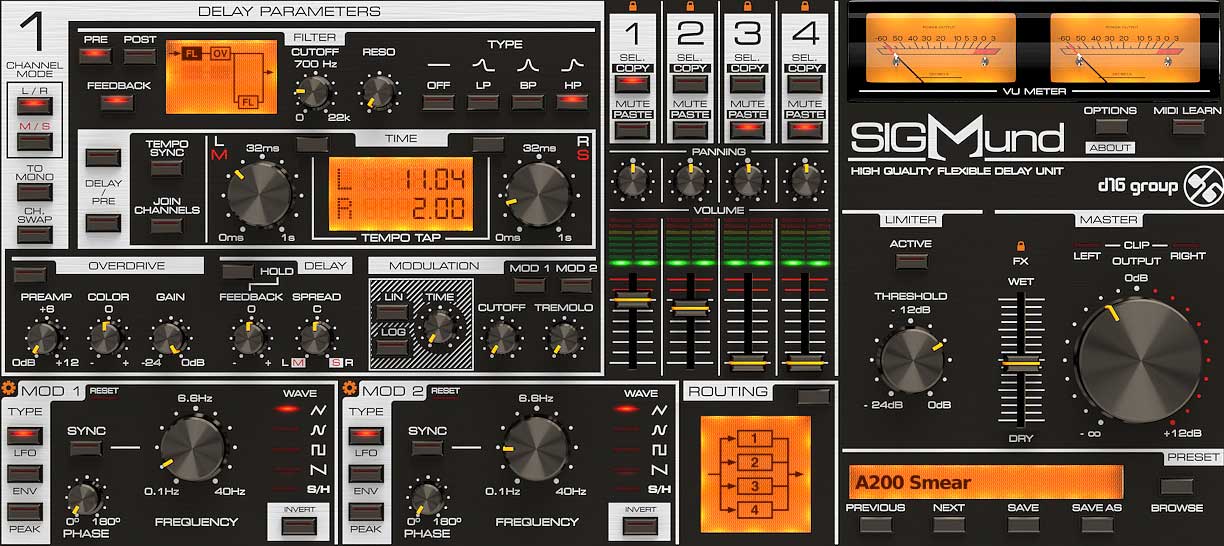Toggle the FEEDBACK filter button
The height and width of the screenshot is (546, 1224).
pyautogui.click(x=118, y=101)
